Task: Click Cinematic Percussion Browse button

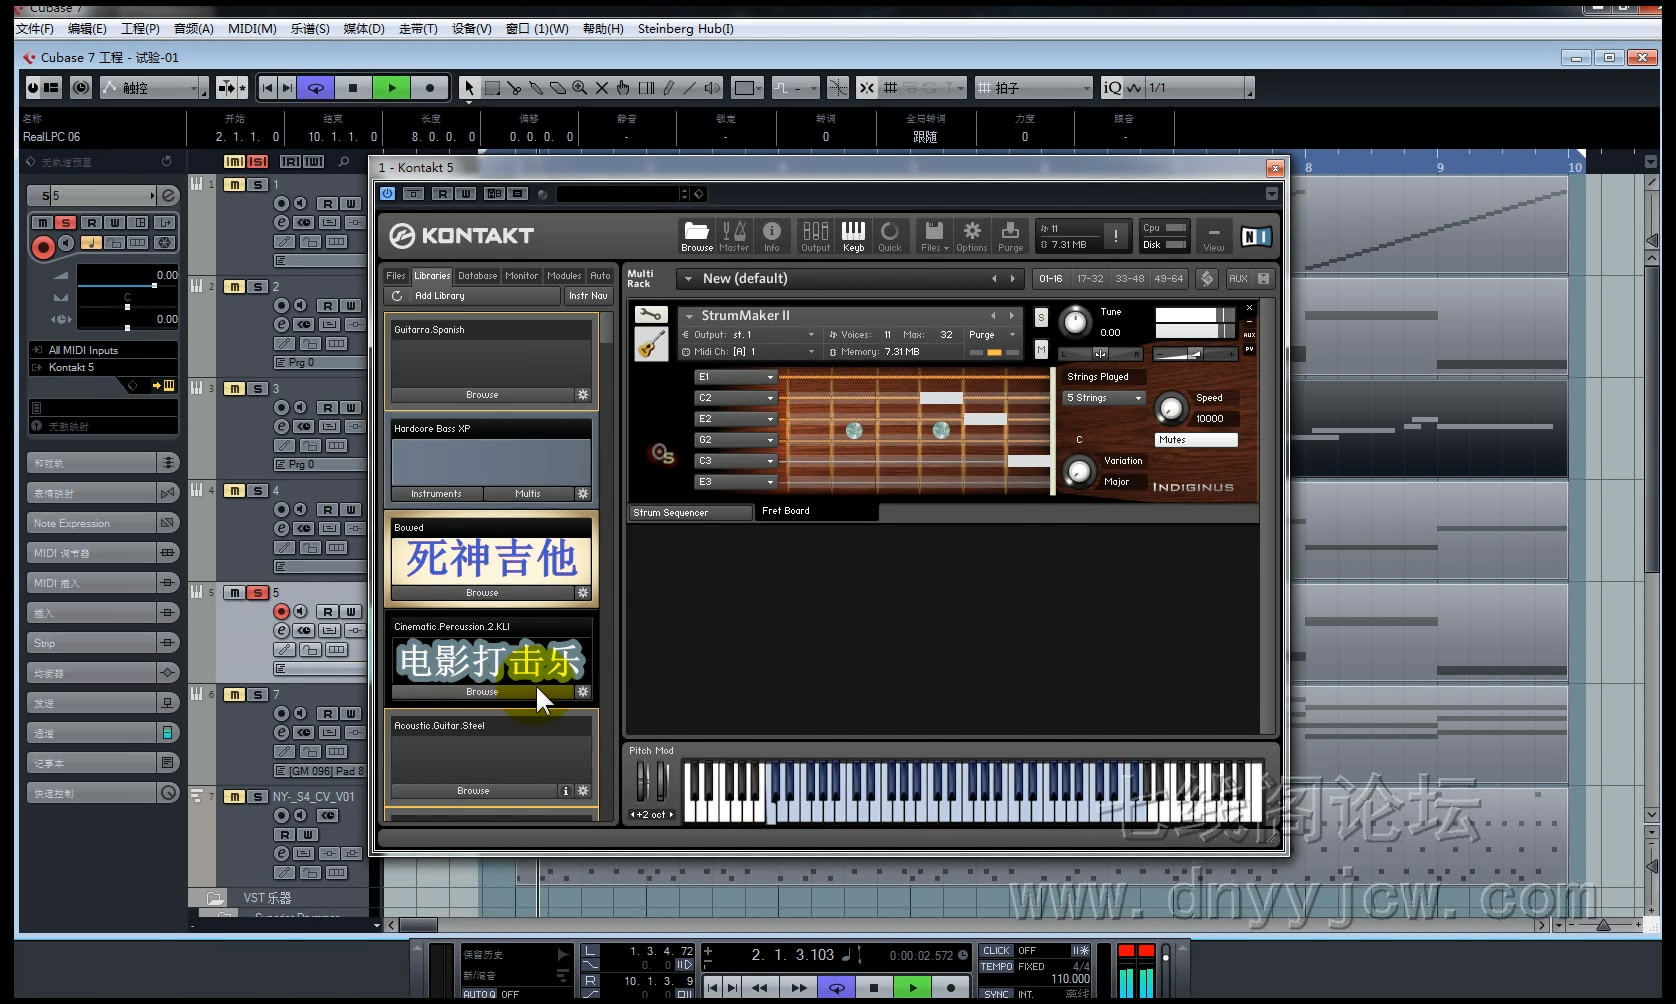Action: pos(482,692)
